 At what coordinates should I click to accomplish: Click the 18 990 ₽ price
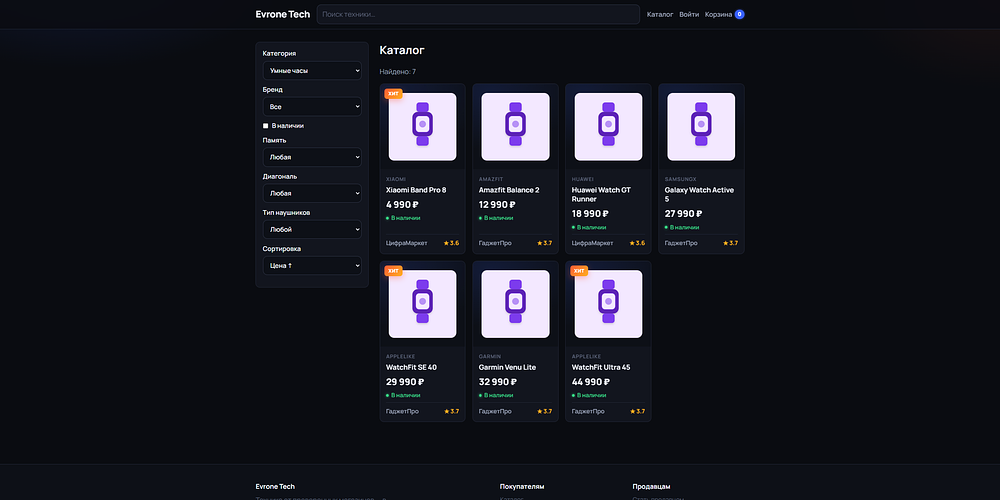click(x=590, y=214)
